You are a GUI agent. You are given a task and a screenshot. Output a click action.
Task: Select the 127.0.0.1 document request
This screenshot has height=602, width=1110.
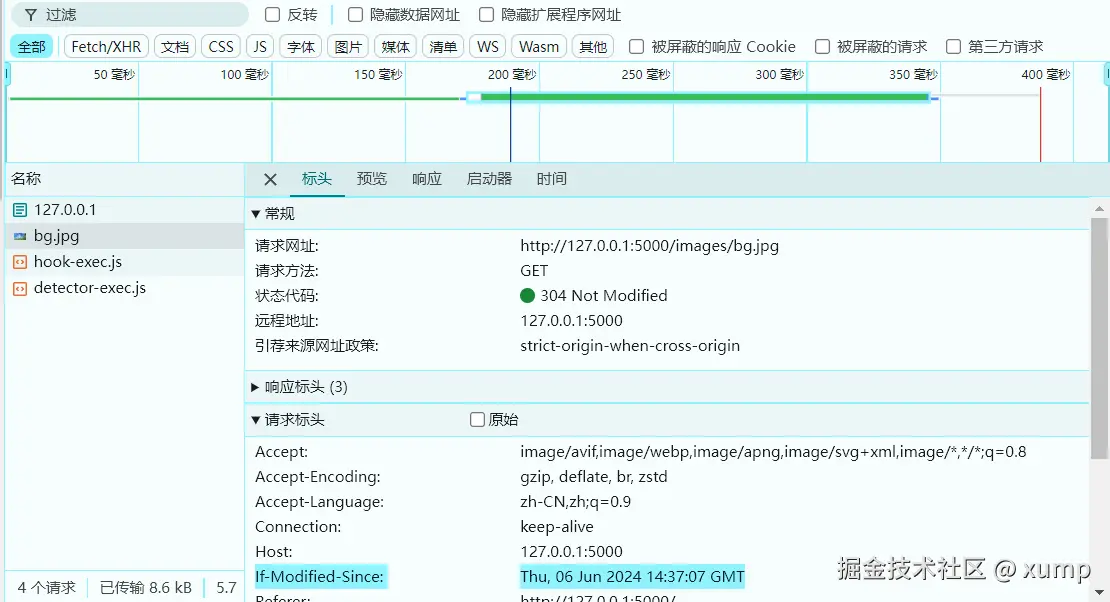point(125,210)
